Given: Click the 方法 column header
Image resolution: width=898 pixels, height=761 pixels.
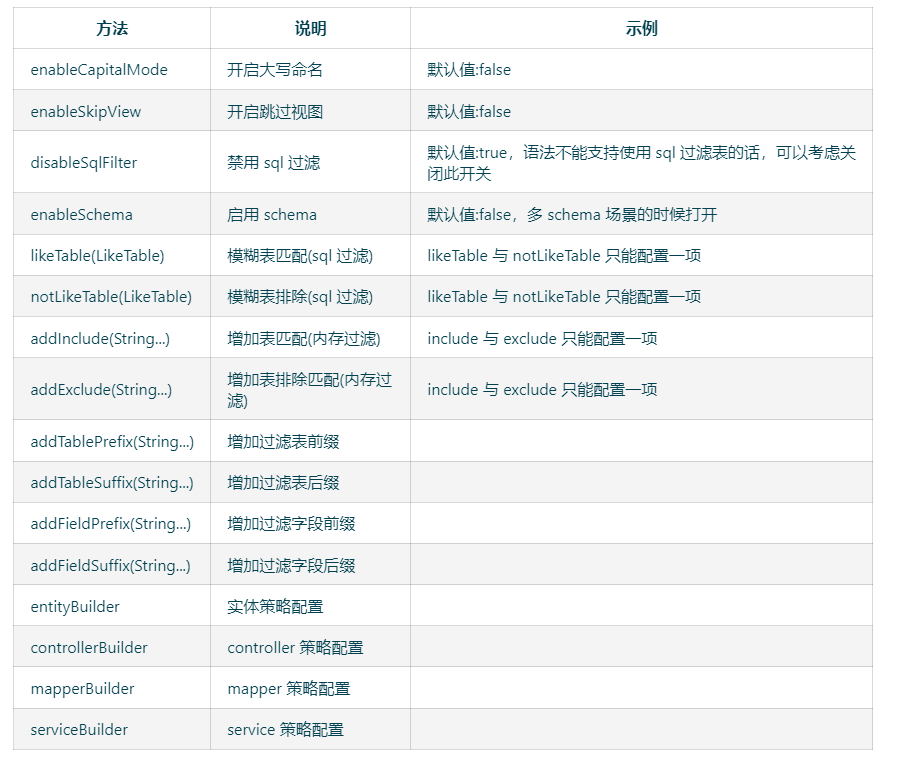Looking at the screenshot, I should (x=110, y=28).
